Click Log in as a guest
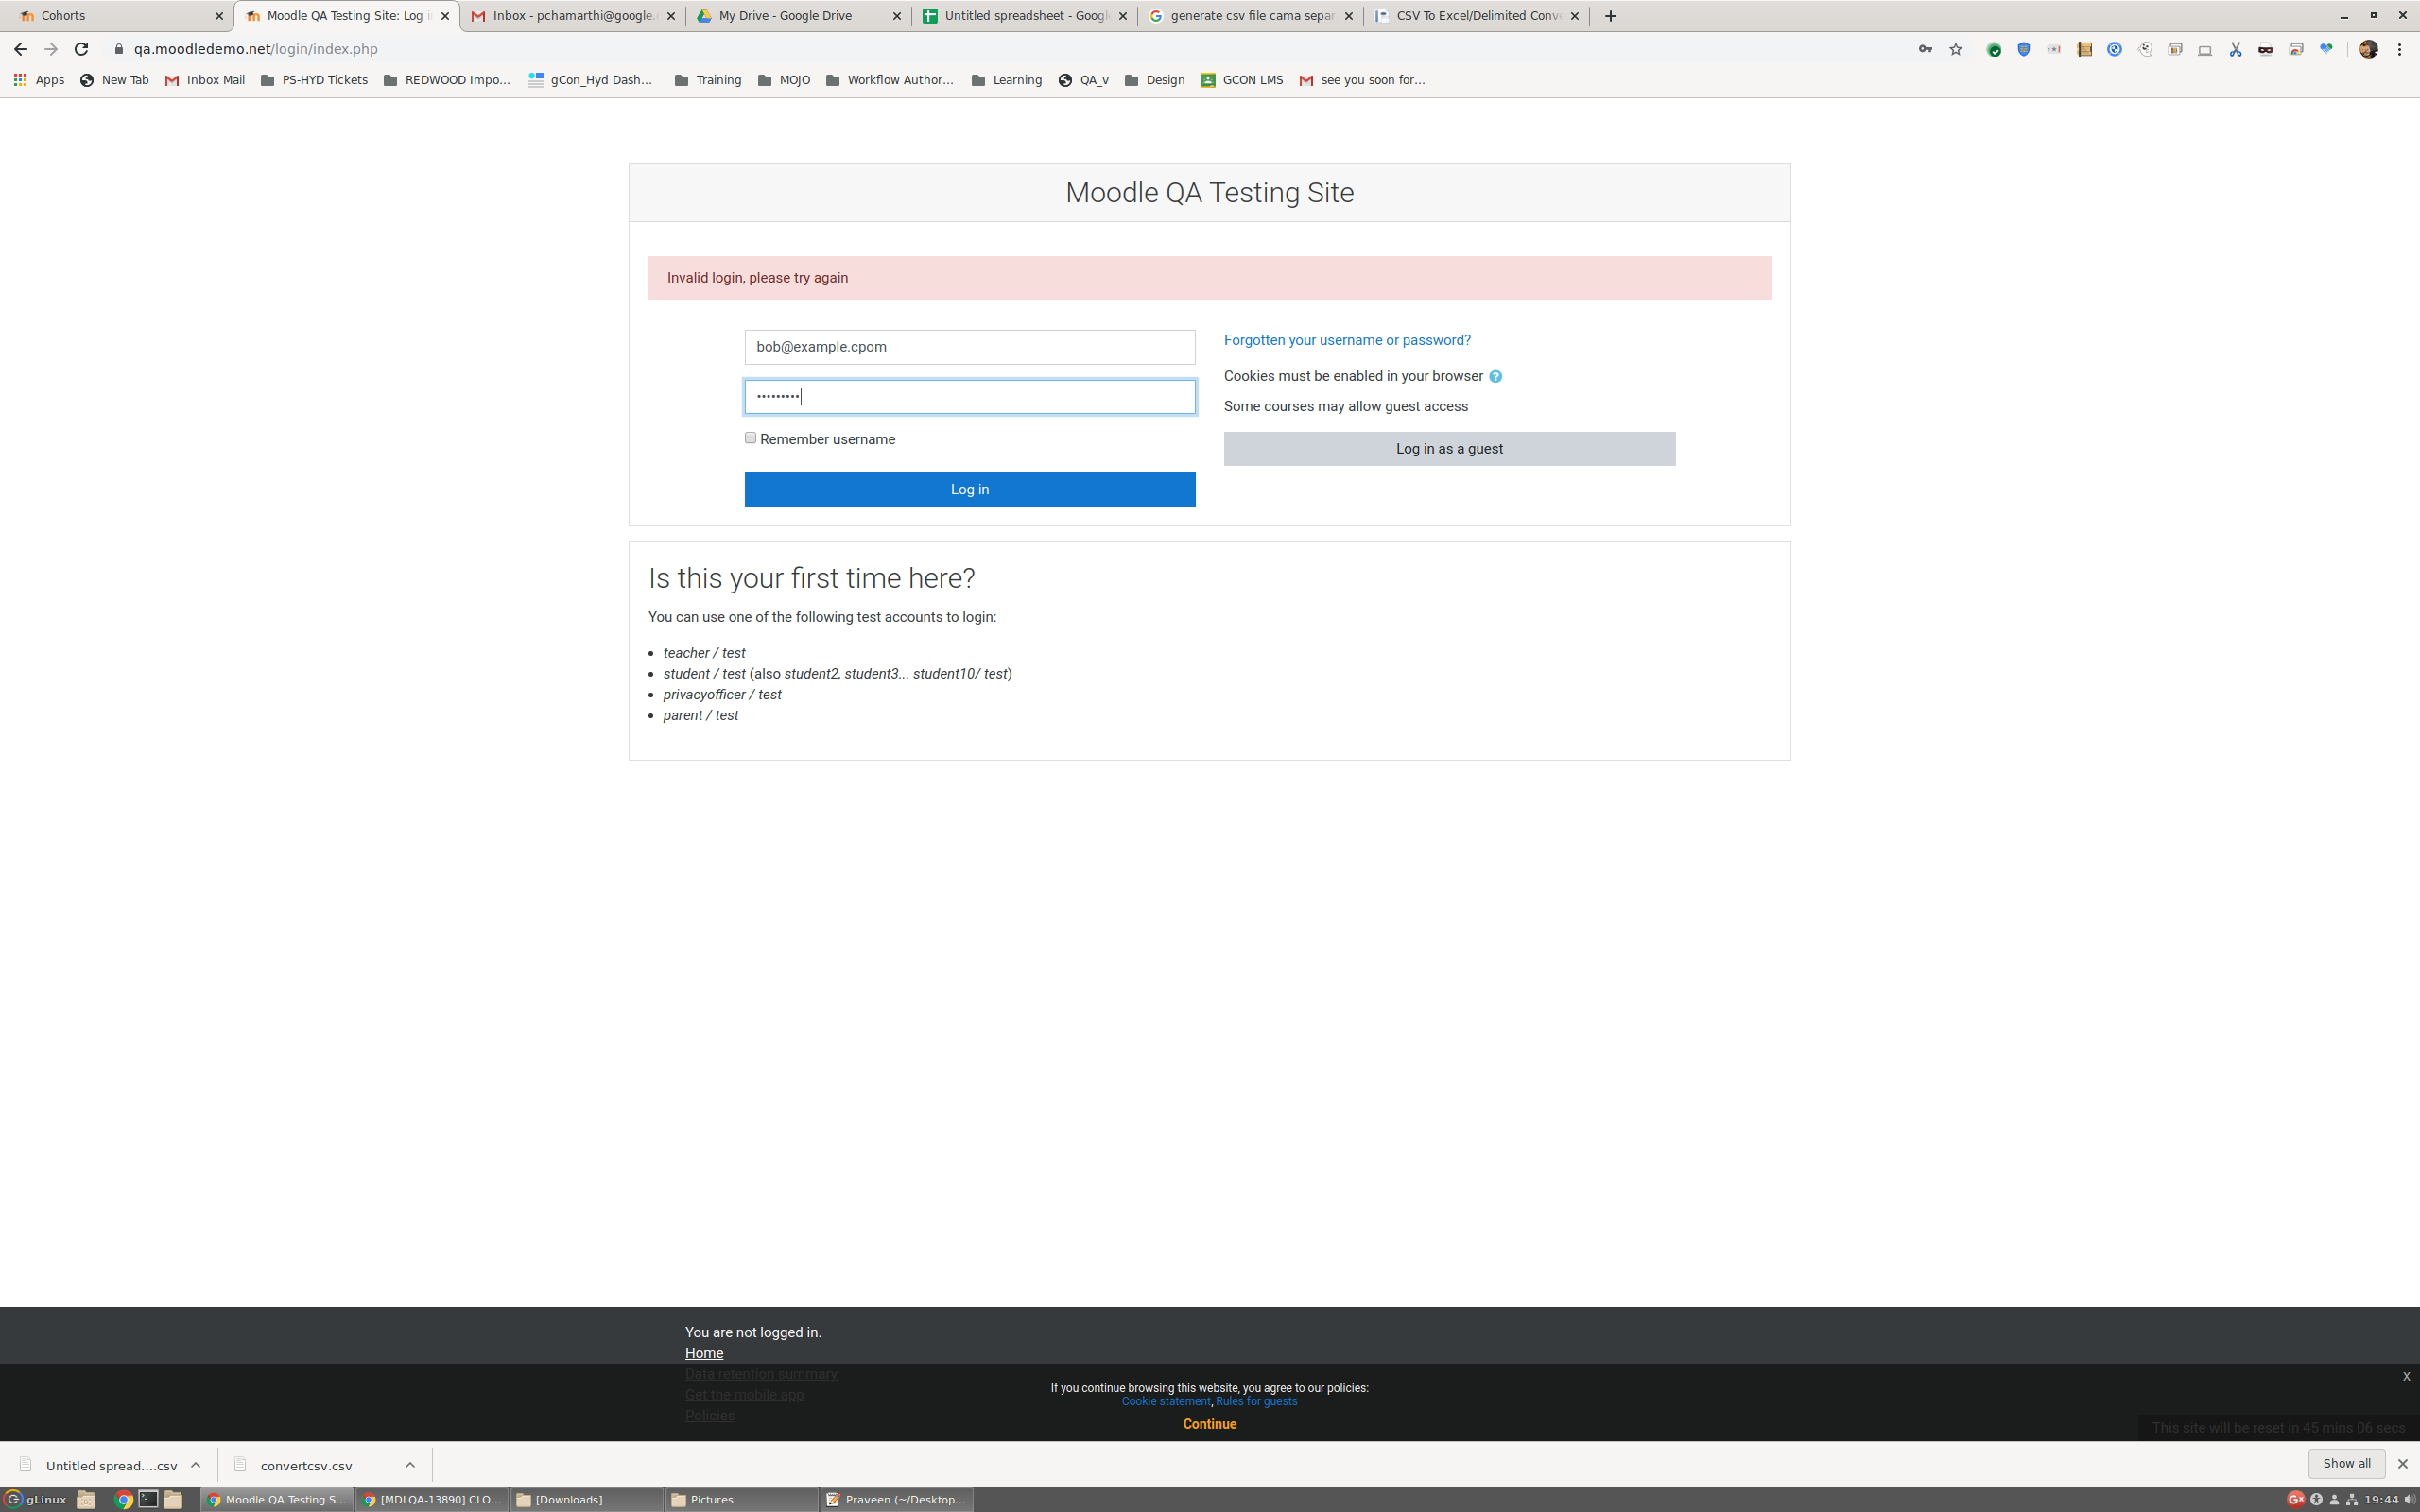This screenshot has height=1512, width=2420. click(x=1449, y=449)
